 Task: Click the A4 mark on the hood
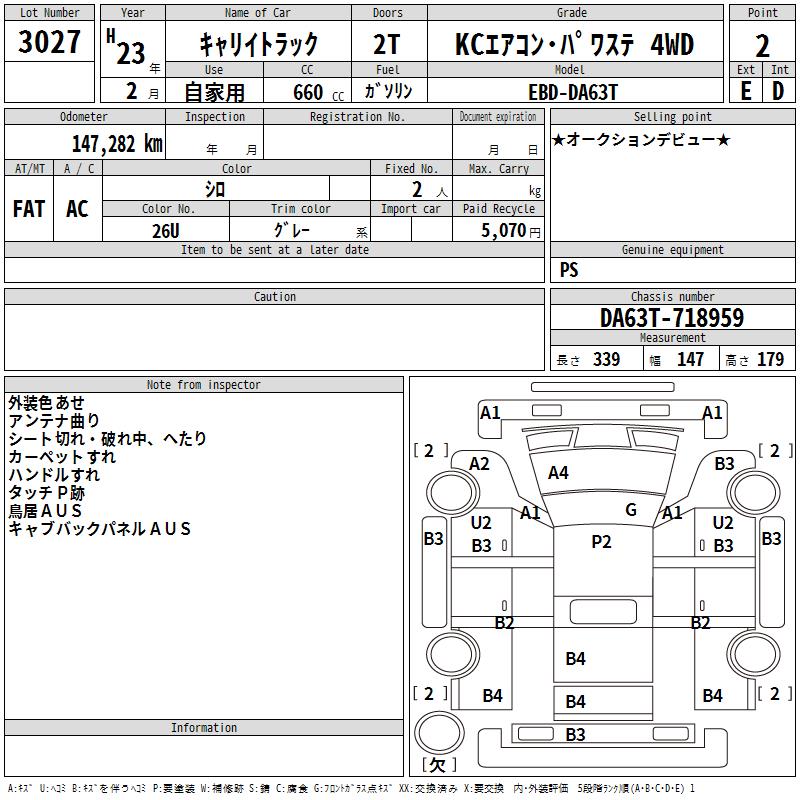click(558, 473)
